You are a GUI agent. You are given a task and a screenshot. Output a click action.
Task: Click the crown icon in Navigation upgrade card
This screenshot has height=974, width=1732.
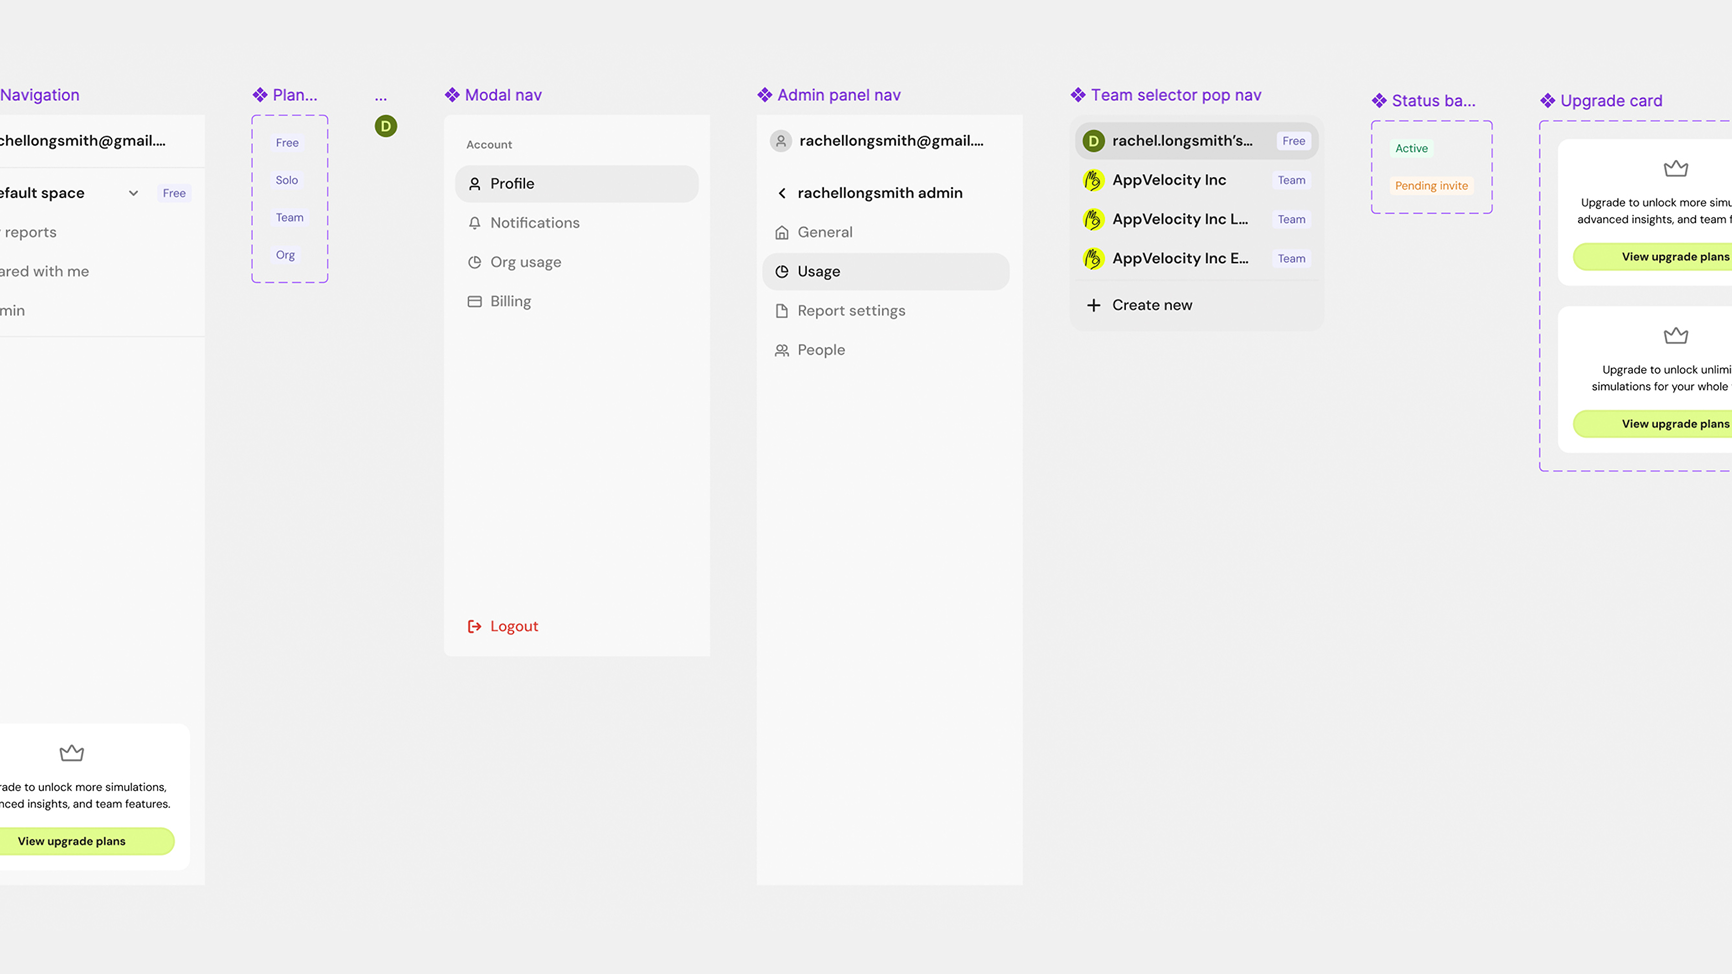pyautogui.click(x=72, y=752)
